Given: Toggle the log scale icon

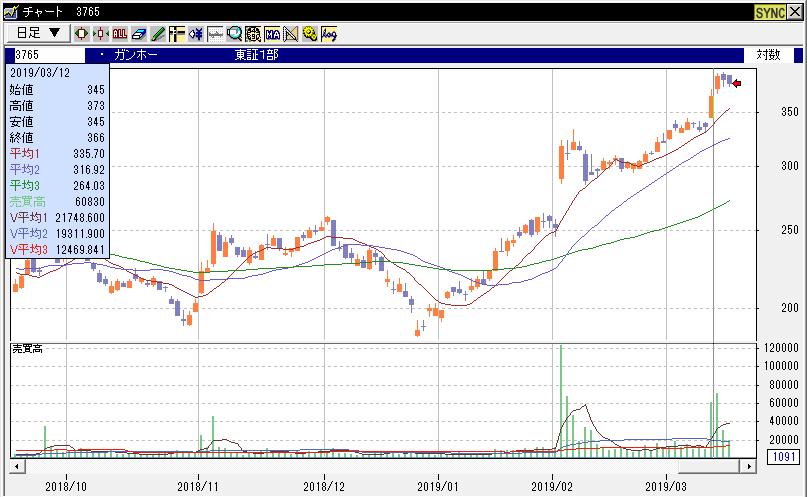Looking at the screenshot, I should tap(329, 33).
